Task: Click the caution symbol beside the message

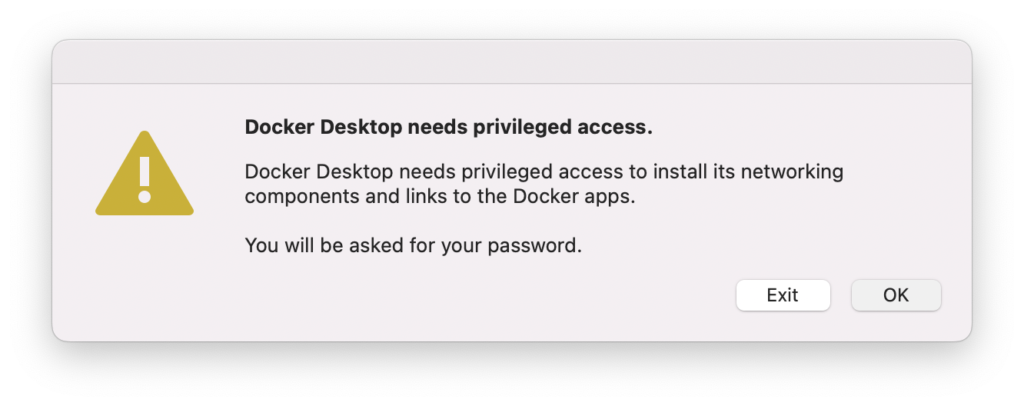Action: pyautogui.click(x=144, y=174)
